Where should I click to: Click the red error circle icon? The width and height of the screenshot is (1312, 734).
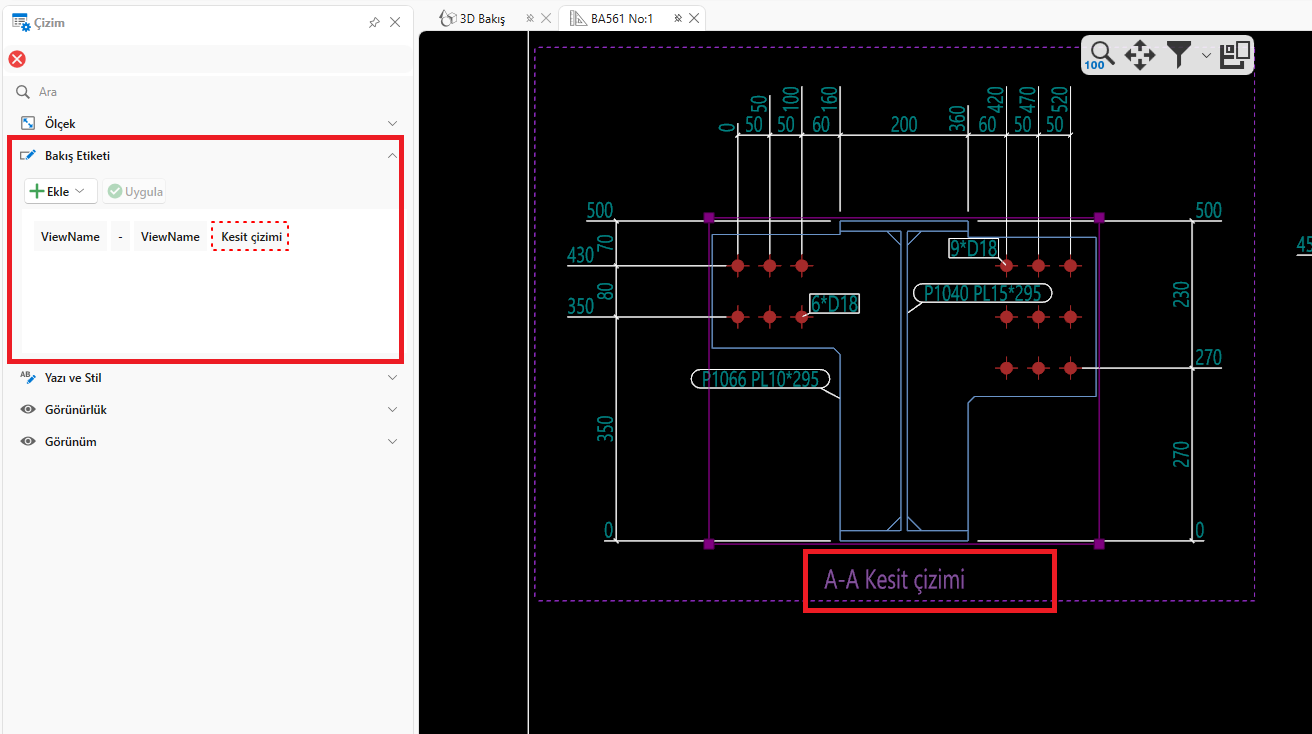(17, 59)
